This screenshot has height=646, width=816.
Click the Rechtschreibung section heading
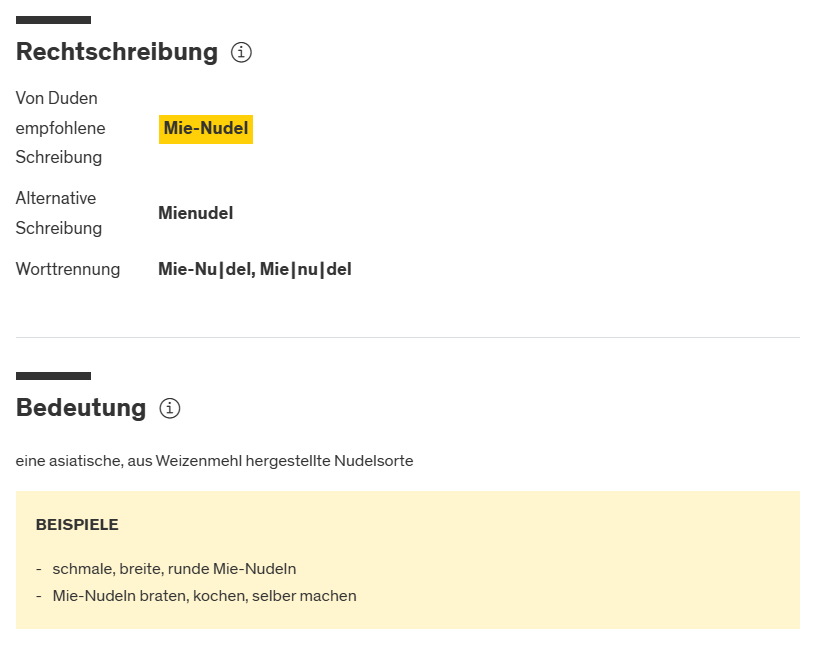[x=116, y=52]
